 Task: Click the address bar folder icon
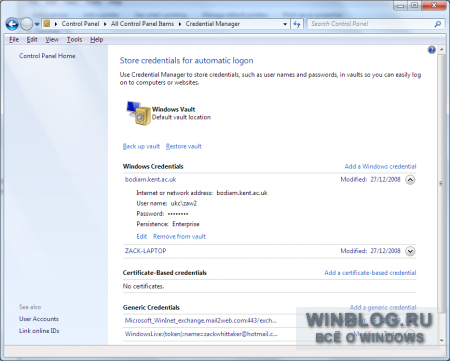tap(47, 24)
